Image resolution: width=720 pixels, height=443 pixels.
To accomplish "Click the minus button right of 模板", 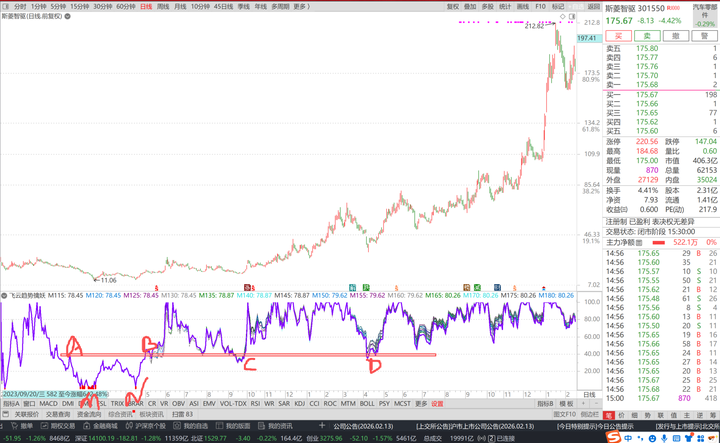I will pyautogui.click(x=596, y=404).
